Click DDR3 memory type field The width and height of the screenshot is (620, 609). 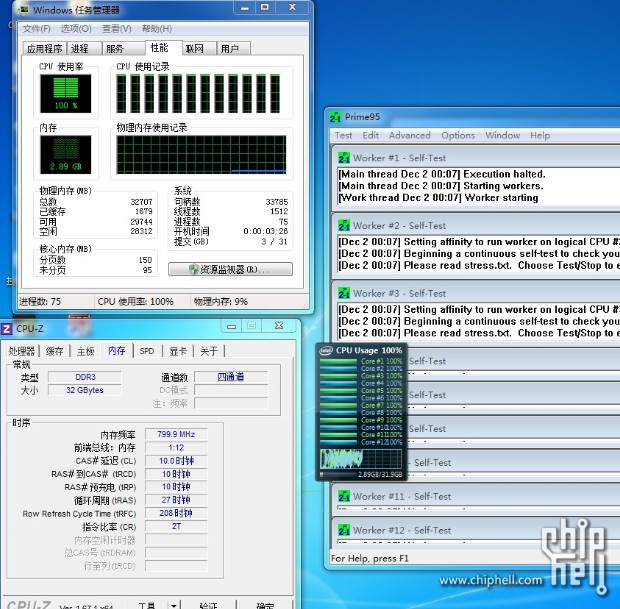click(85, 377)
